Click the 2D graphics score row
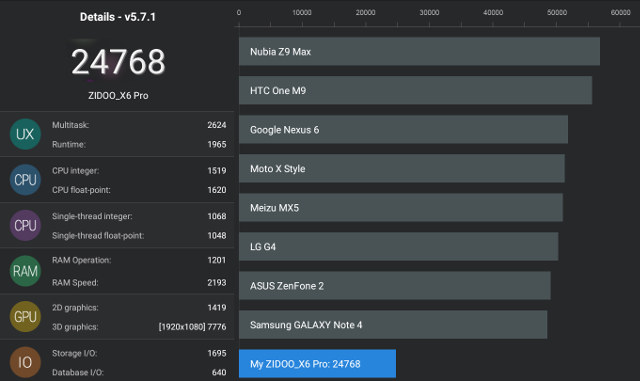640x381 pixels. (x=139, y=307)
